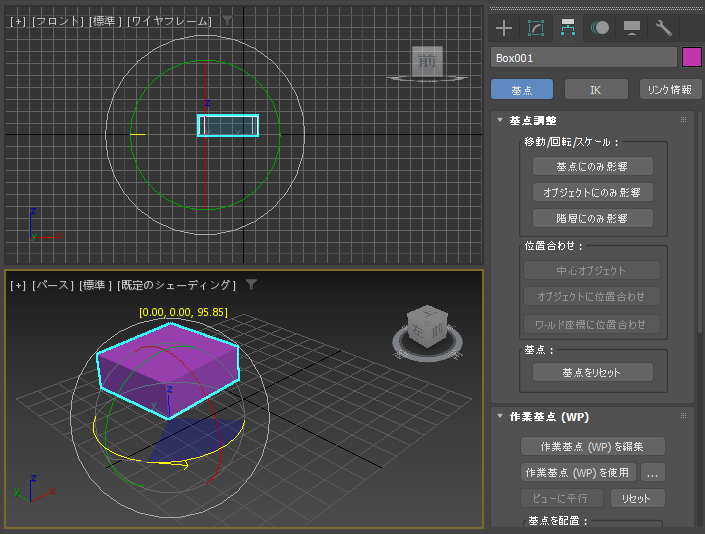This screenshot has height=534, width=705.
Task: Click the working pivot リセット button
Action: pos(637,498)
